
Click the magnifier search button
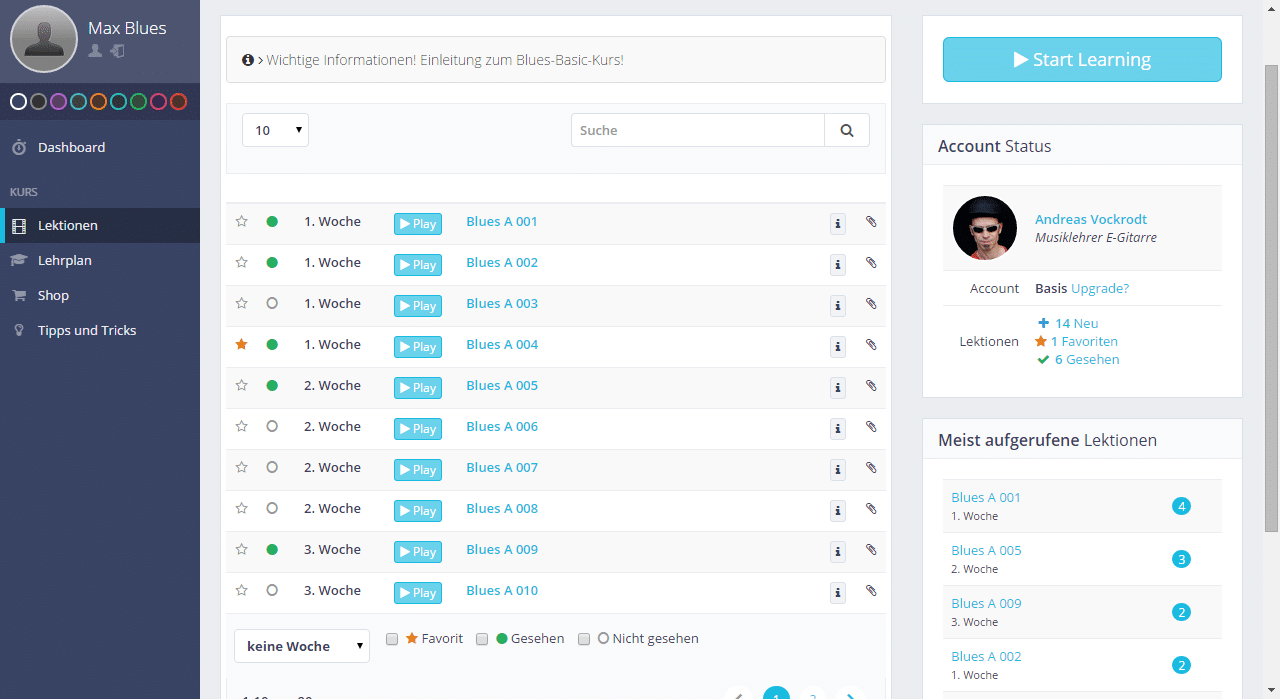[x=847, y=130]
